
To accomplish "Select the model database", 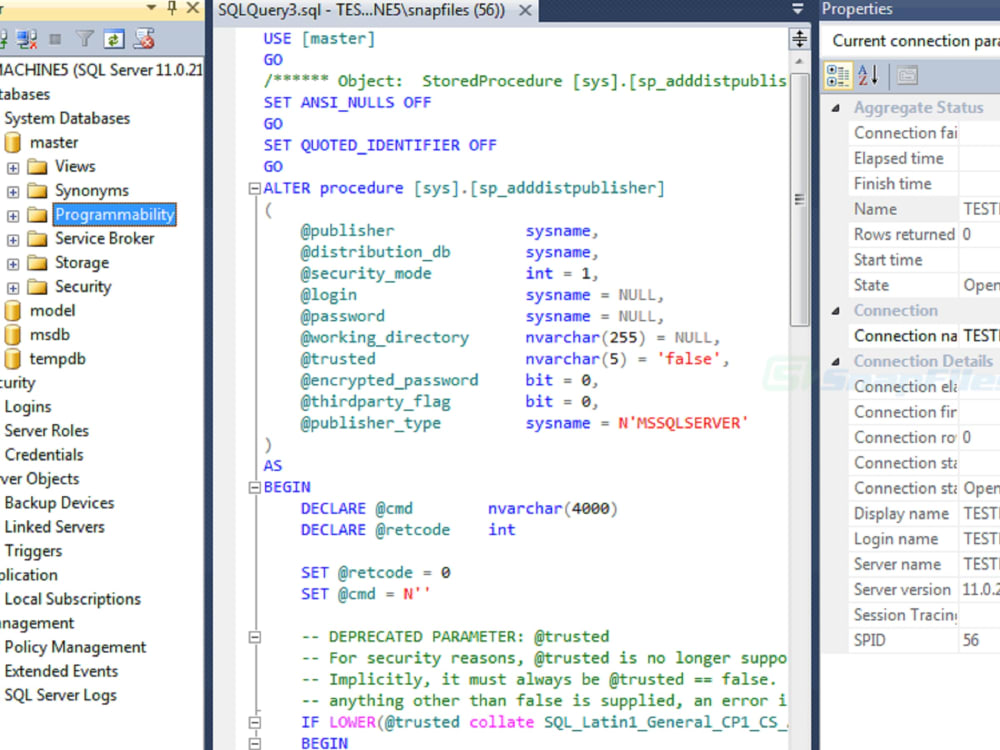I will pos(52,311).
